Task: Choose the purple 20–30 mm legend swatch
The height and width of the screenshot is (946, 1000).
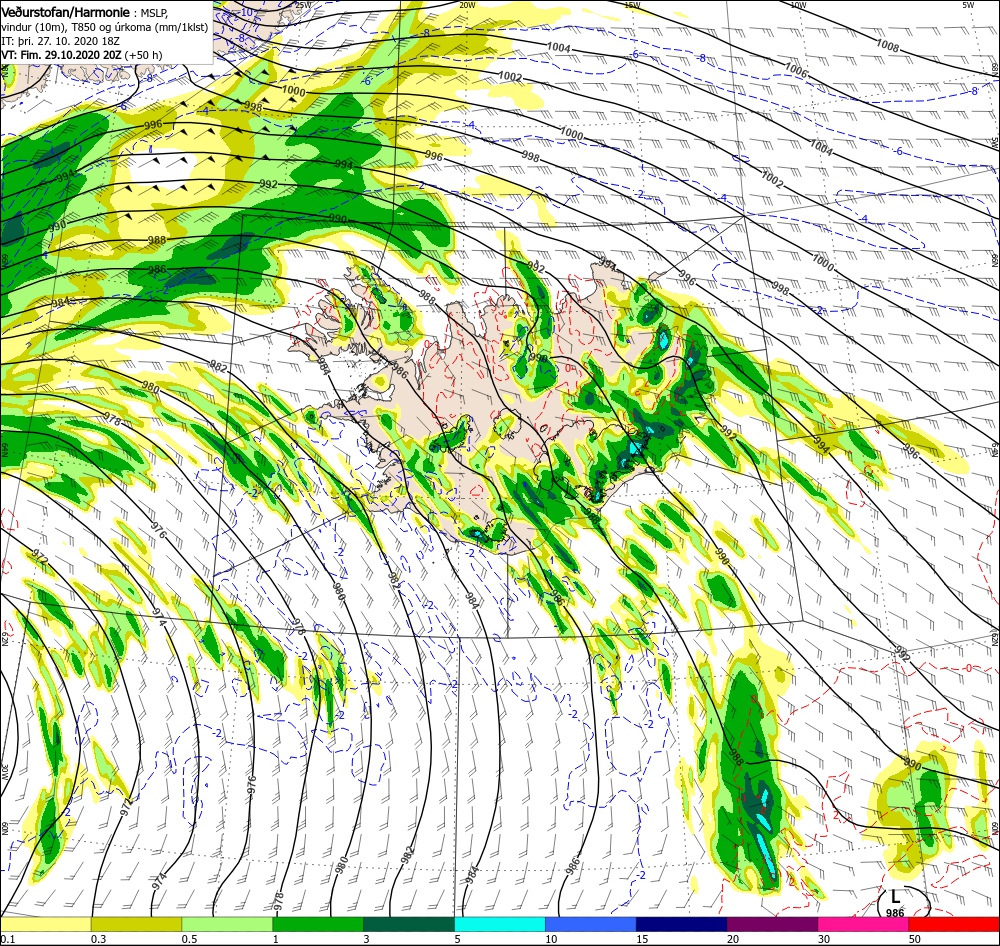Action: [772, 924]
